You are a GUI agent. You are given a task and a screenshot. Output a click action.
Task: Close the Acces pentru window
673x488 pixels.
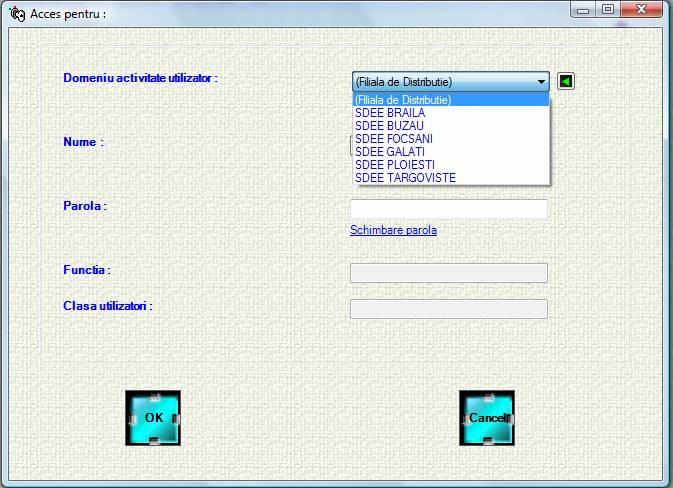tap(641, 9)
